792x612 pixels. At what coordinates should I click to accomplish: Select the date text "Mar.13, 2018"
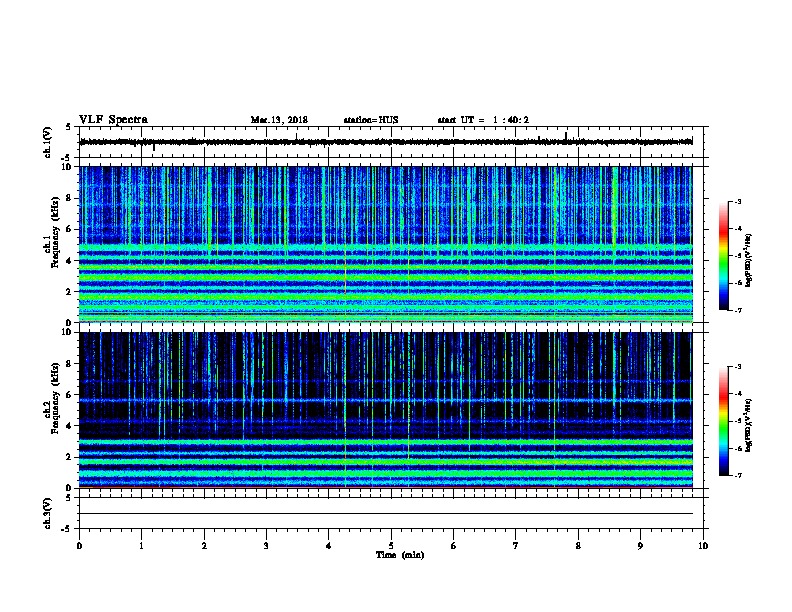coord(279,120)
